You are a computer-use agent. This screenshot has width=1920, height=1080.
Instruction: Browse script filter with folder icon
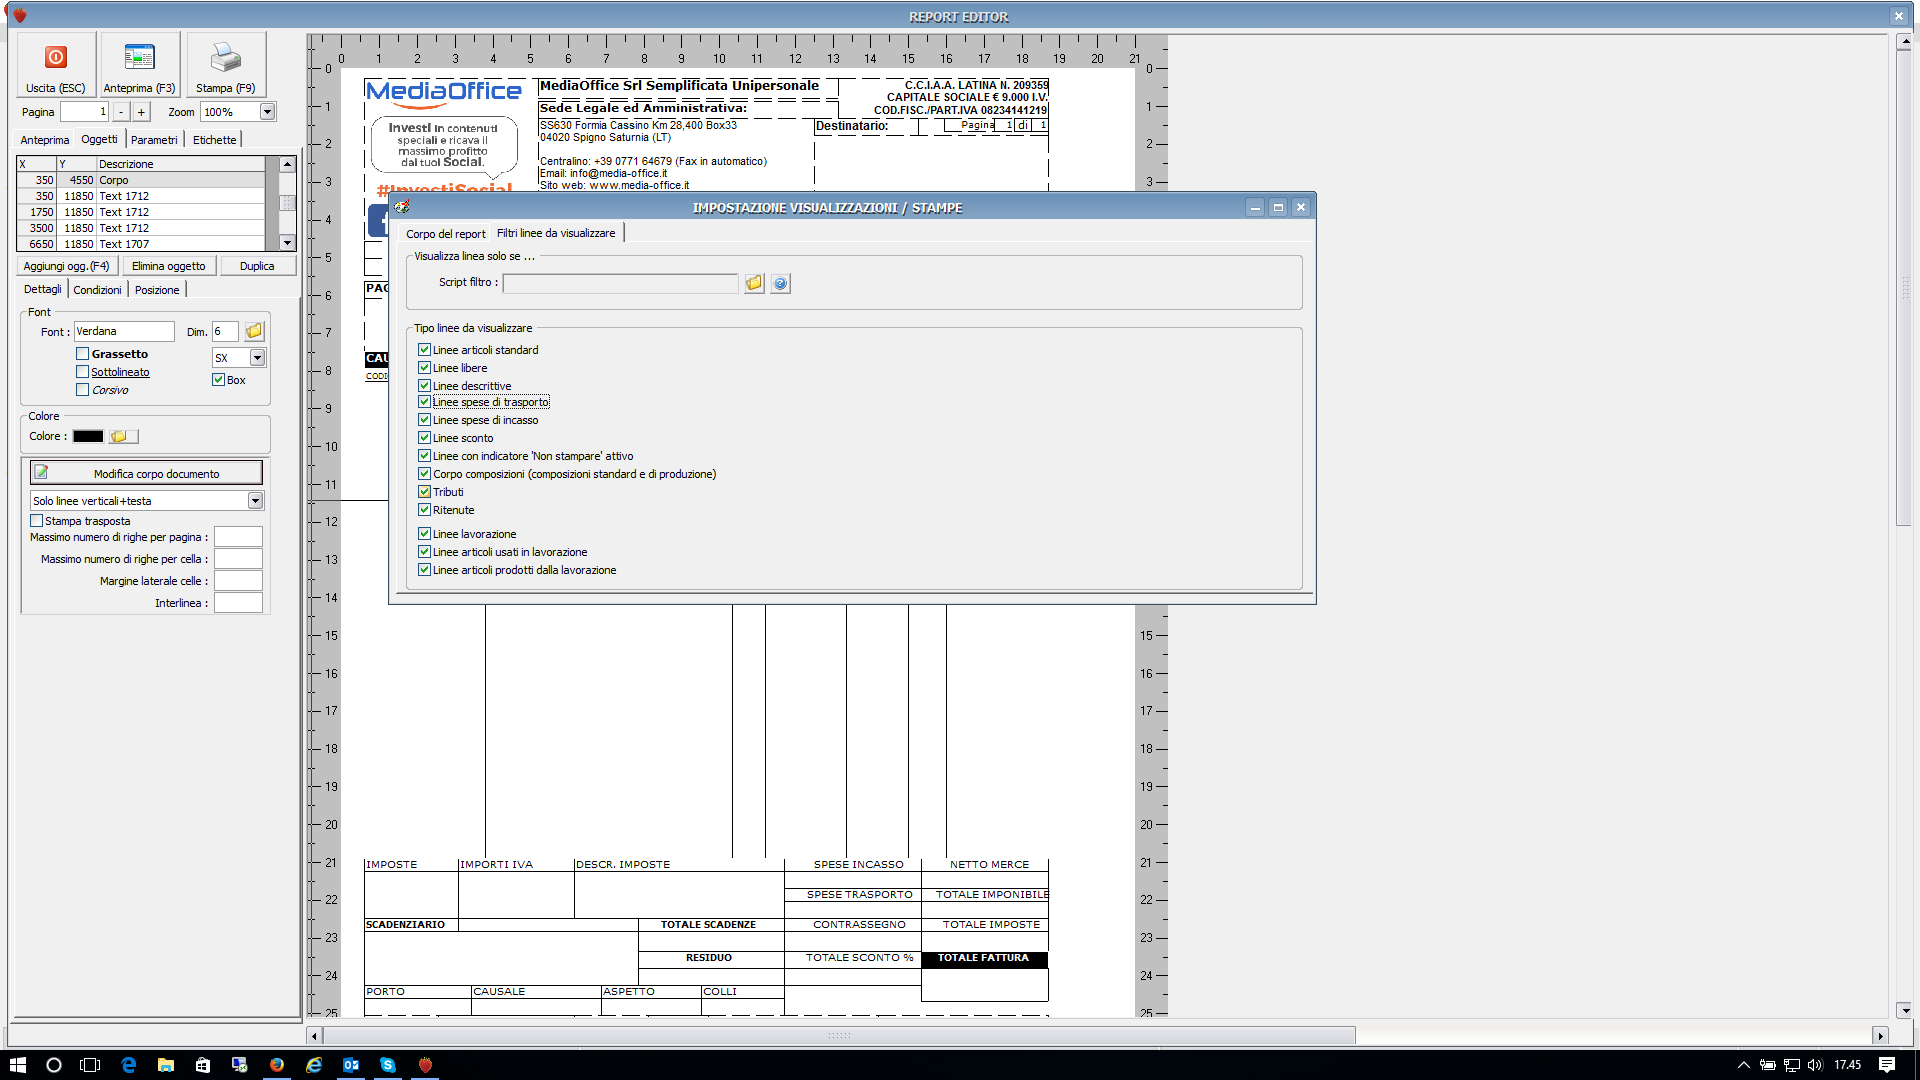754,283
